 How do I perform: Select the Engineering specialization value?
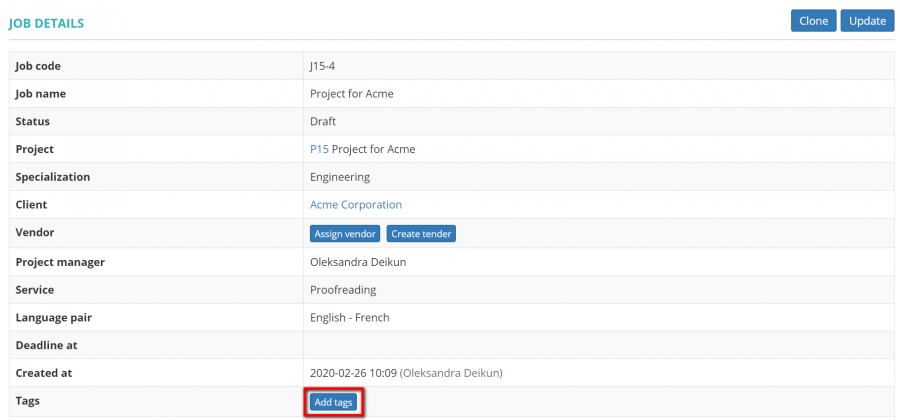click(x=340, y=177)
